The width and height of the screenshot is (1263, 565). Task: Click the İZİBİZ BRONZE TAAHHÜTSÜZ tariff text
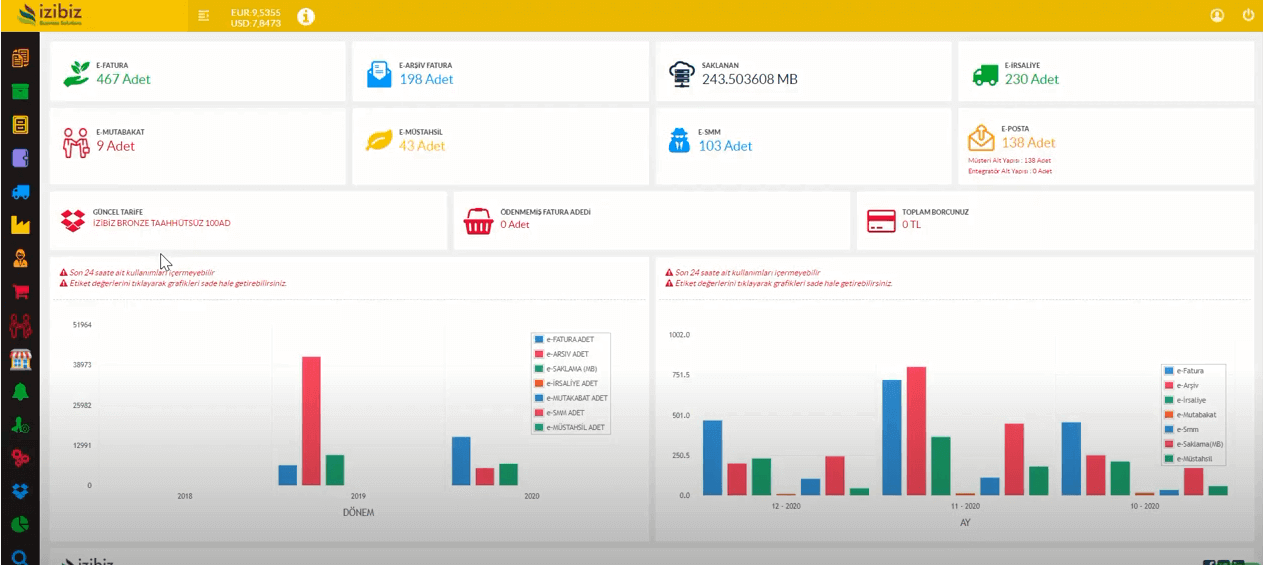(x=161, y=223)
